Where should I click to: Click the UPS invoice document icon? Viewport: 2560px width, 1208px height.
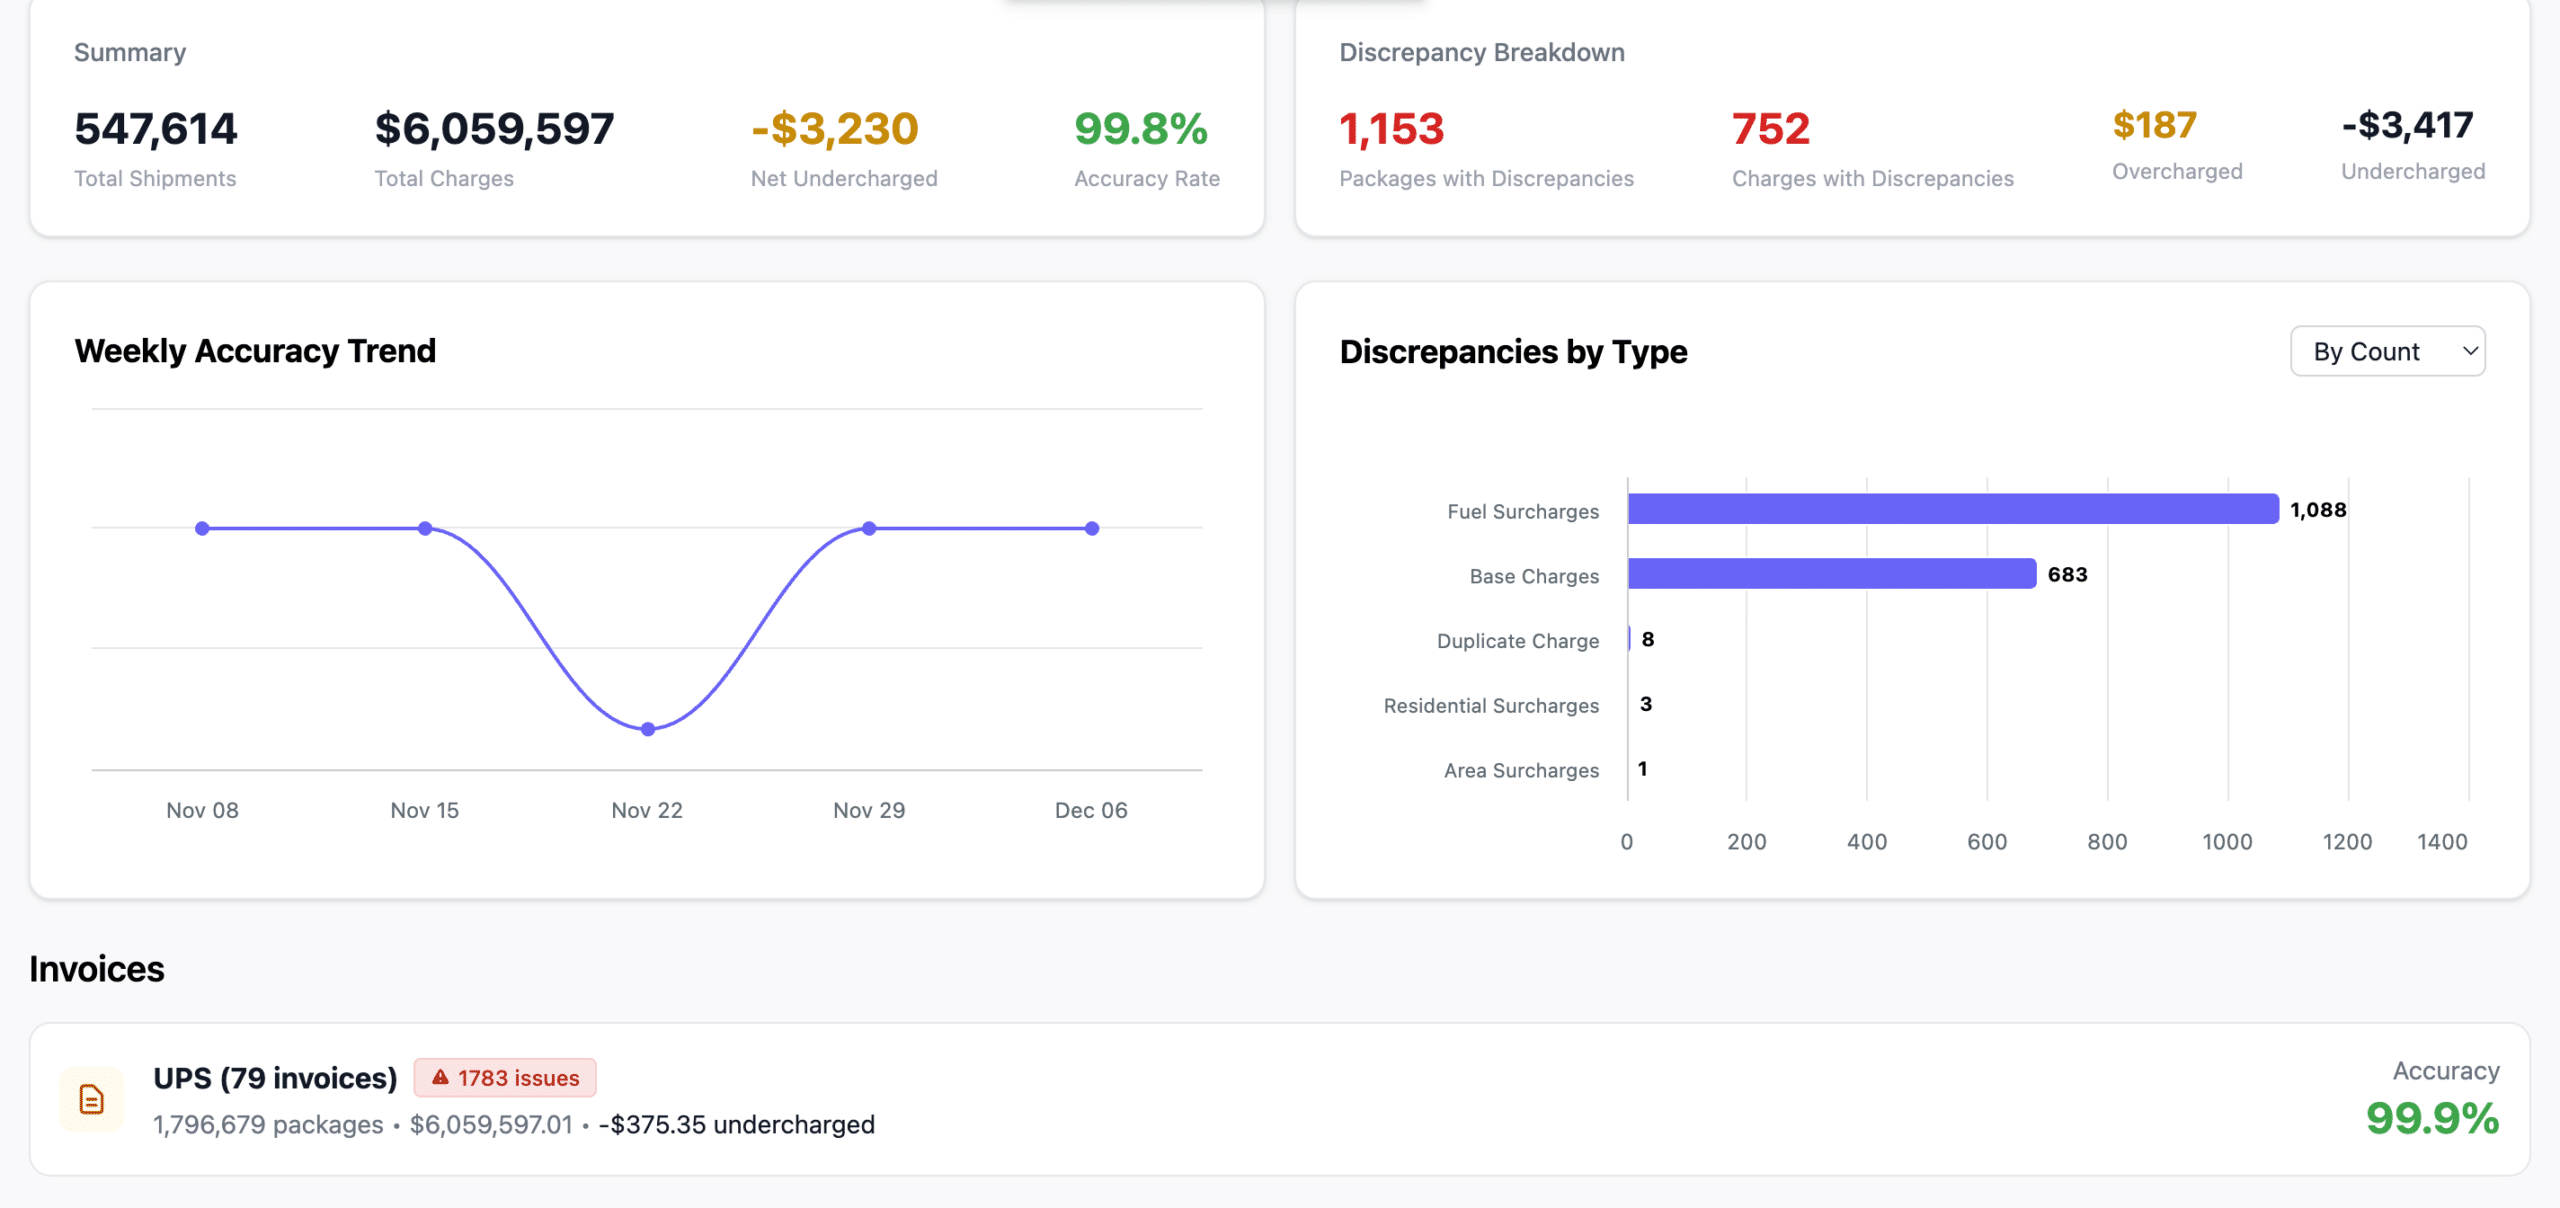(x=90, y=1098)
